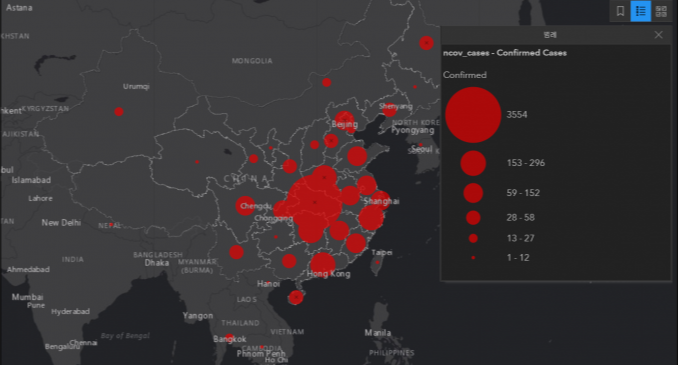Click the largest legend circle for 3554

pyautogui.click(x=473, y=115)
